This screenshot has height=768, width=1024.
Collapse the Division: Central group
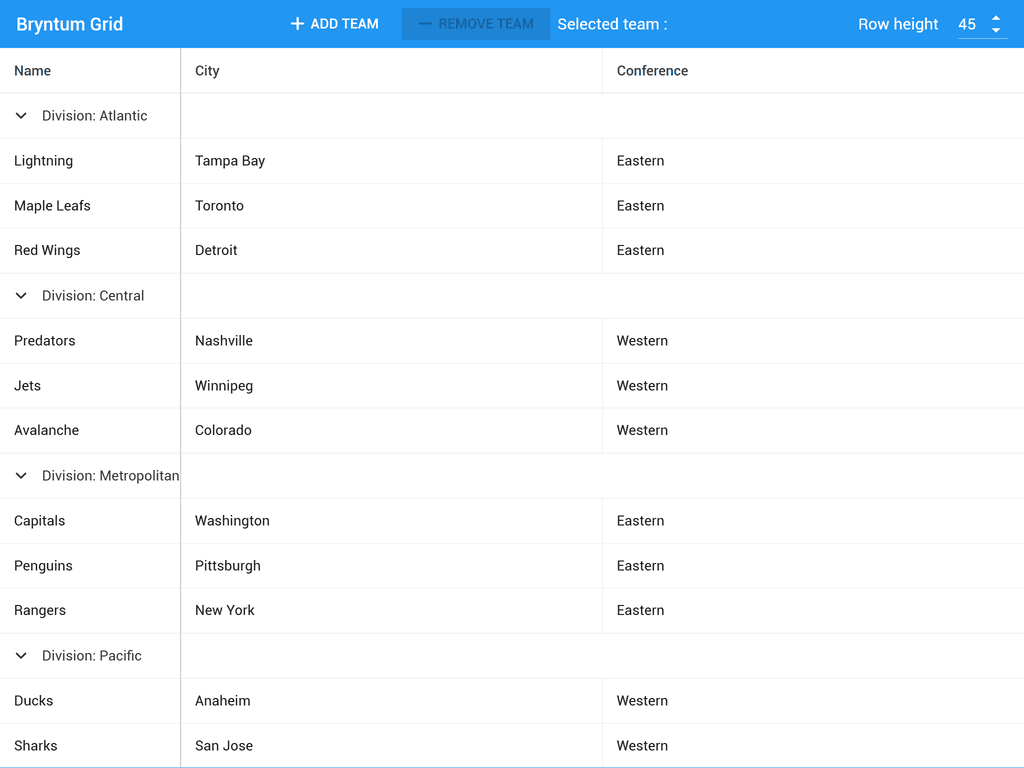coord(21,295)
